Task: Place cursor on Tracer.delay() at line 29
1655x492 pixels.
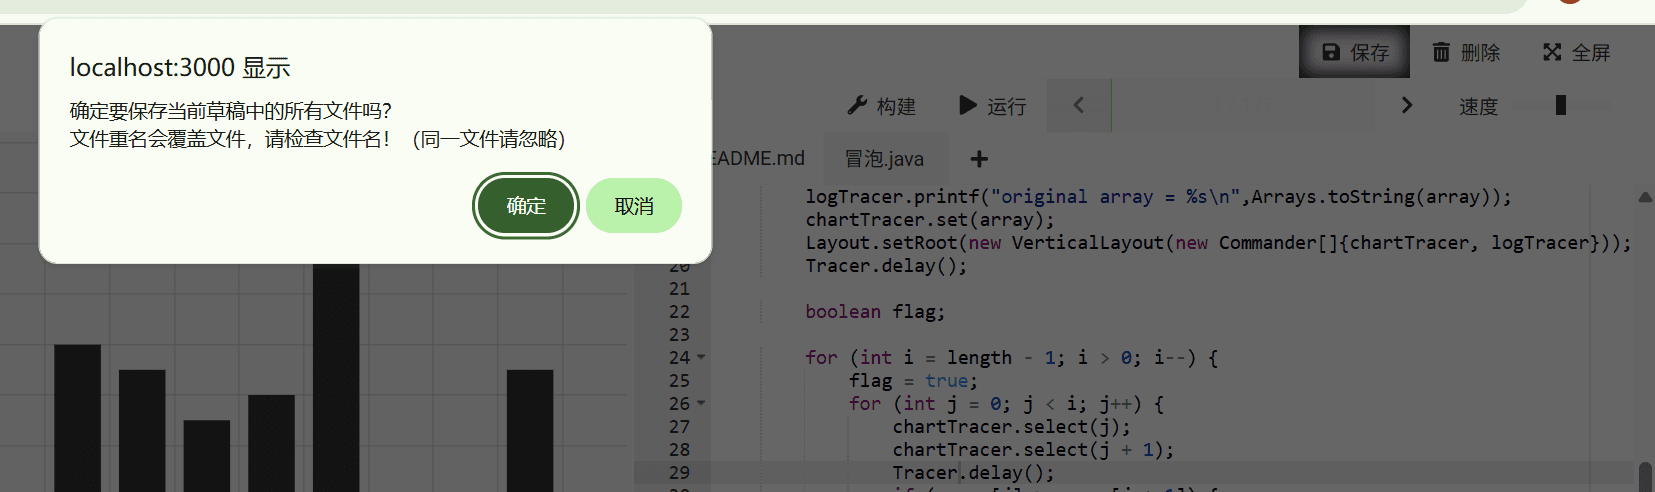Action: [972, 473]
